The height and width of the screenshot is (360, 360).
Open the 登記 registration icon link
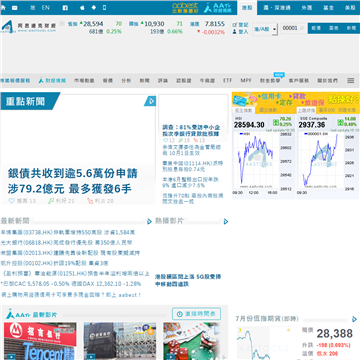tap(240, 25)
